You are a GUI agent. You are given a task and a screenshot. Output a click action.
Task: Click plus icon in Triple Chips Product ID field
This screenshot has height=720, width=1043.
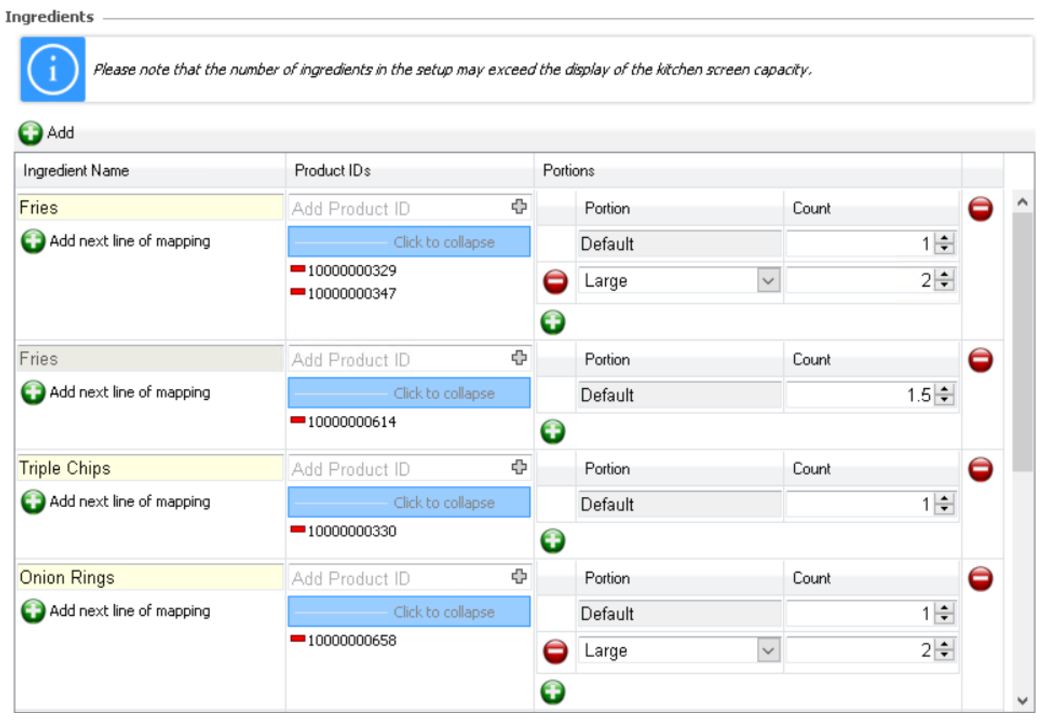point(518,467)
